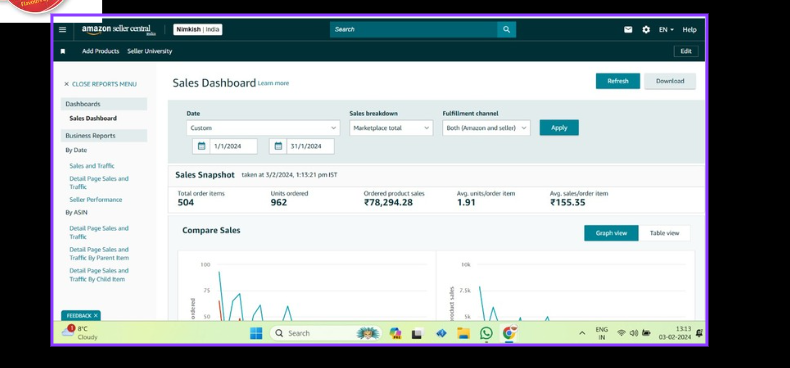Open Detail Page Sales and Traffic By Child Item
The height and width of the screenshot is (368, 790).
(99, 275)
